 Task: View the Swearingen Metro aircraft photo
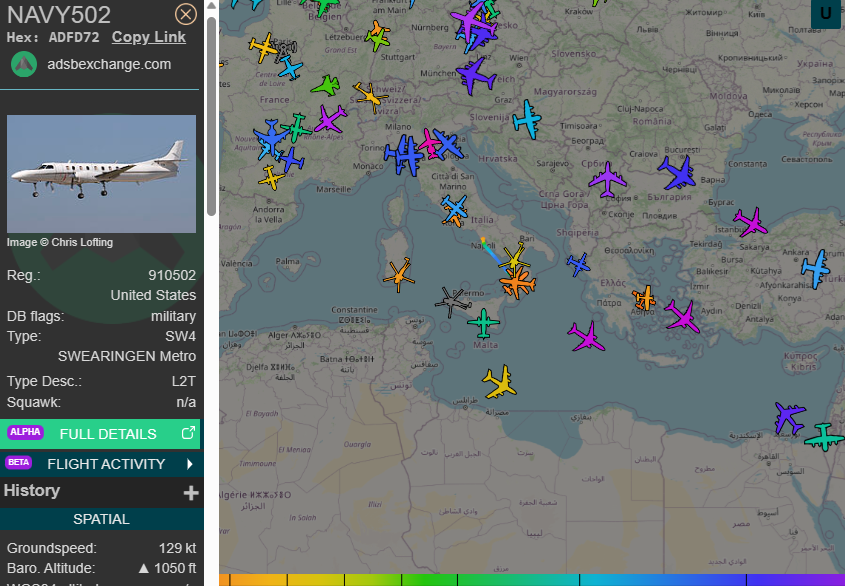101,174
